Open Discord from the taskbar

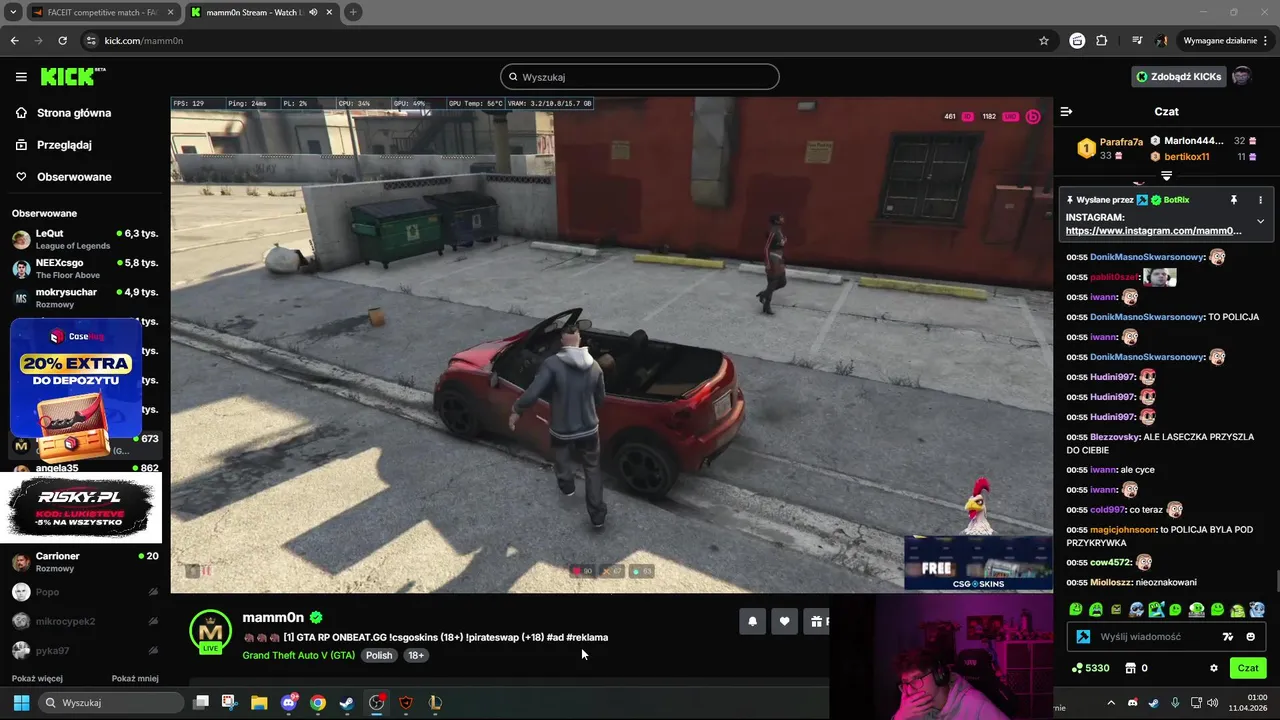click(289, 703)
